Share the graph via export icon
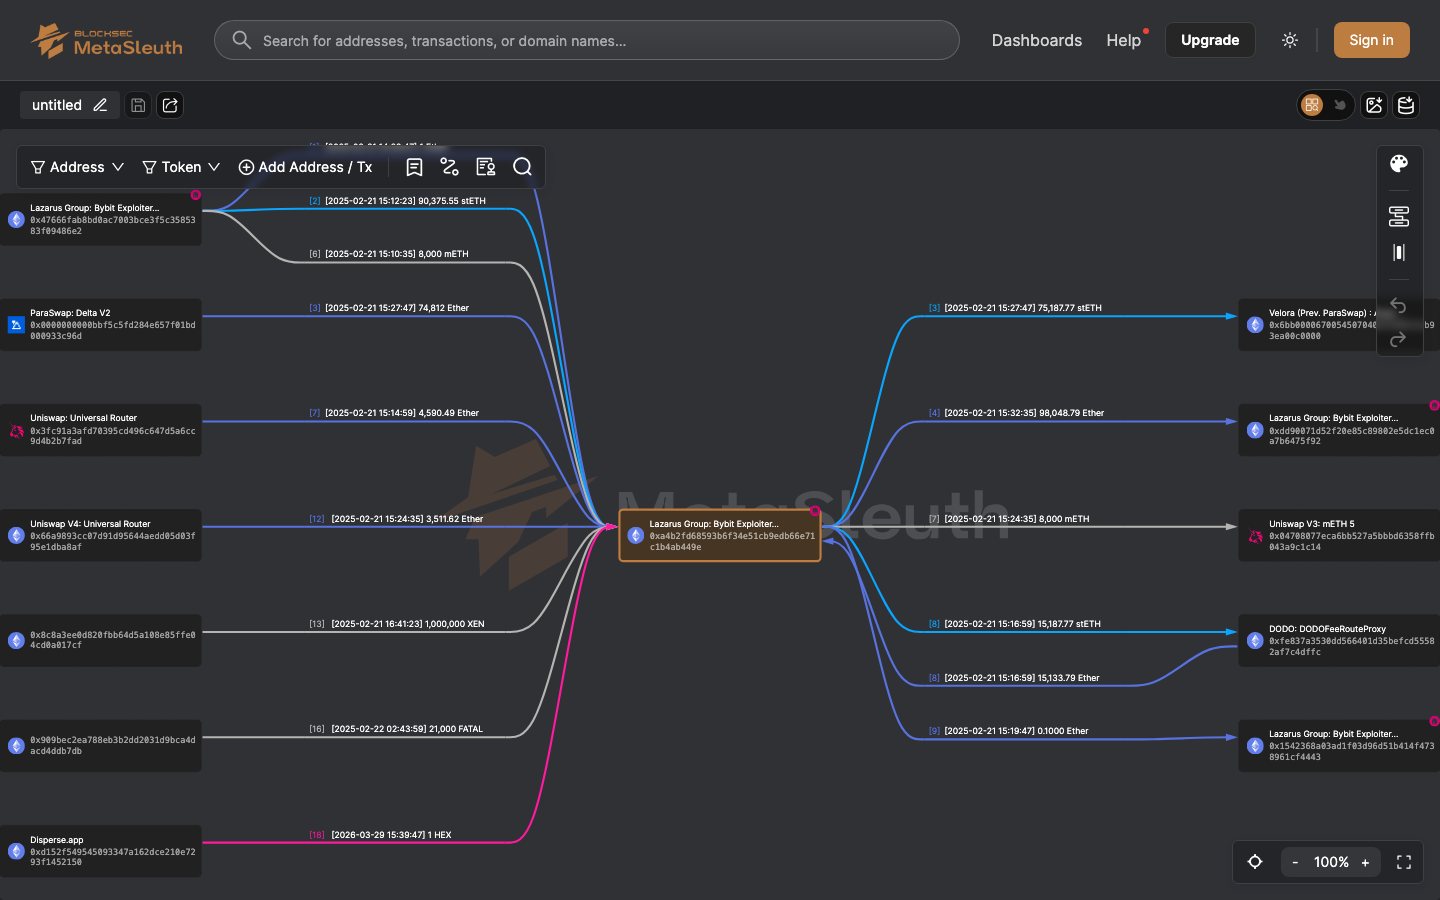 click(x=170, y=105)
